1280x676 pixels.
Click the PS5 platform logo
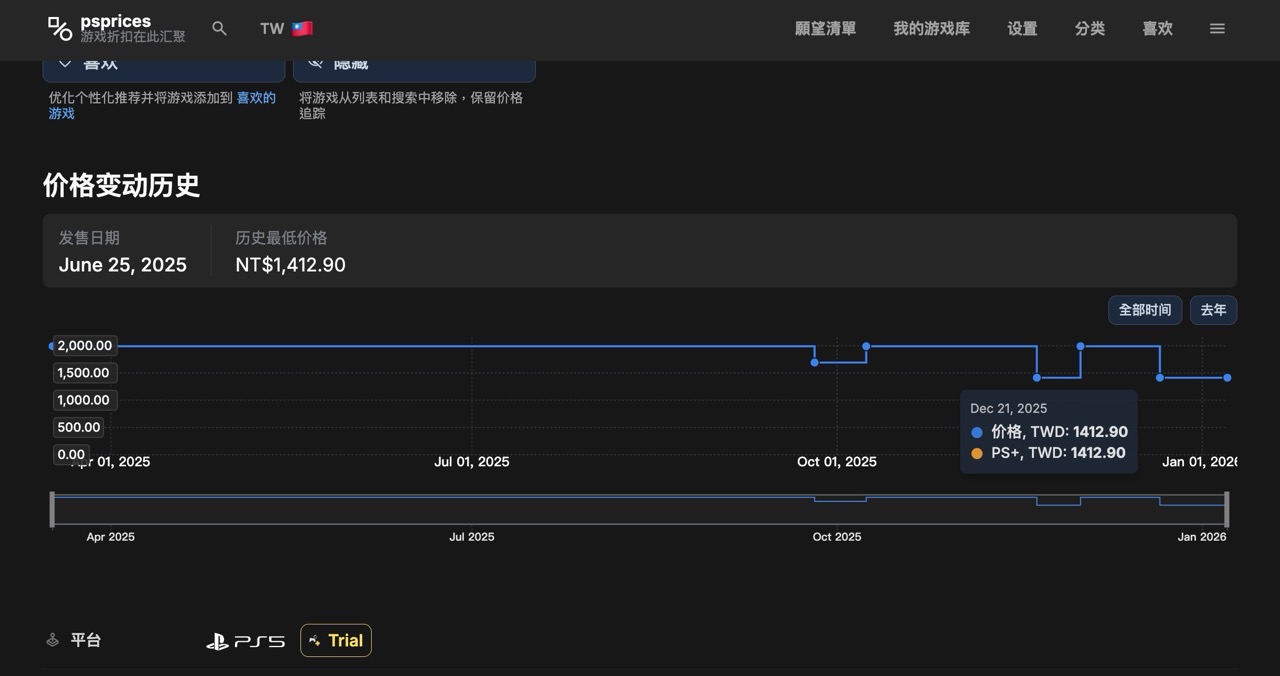[x=245, y=641]
